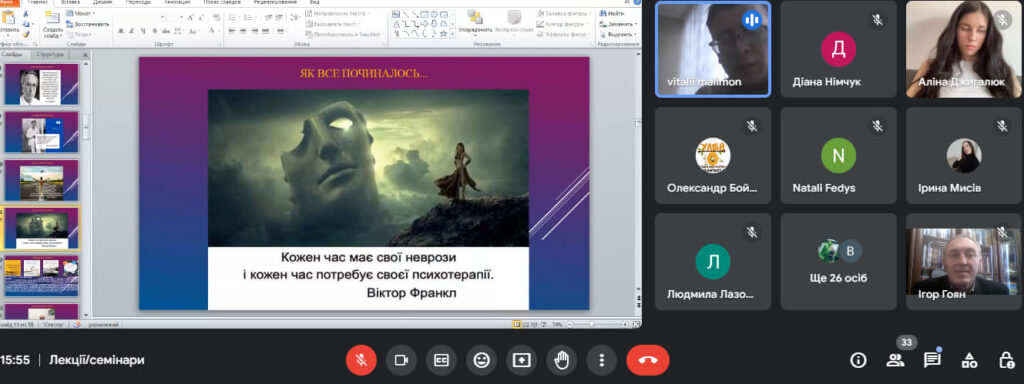
Task: Toggle the camera on or off
Action: pos(401,360)
